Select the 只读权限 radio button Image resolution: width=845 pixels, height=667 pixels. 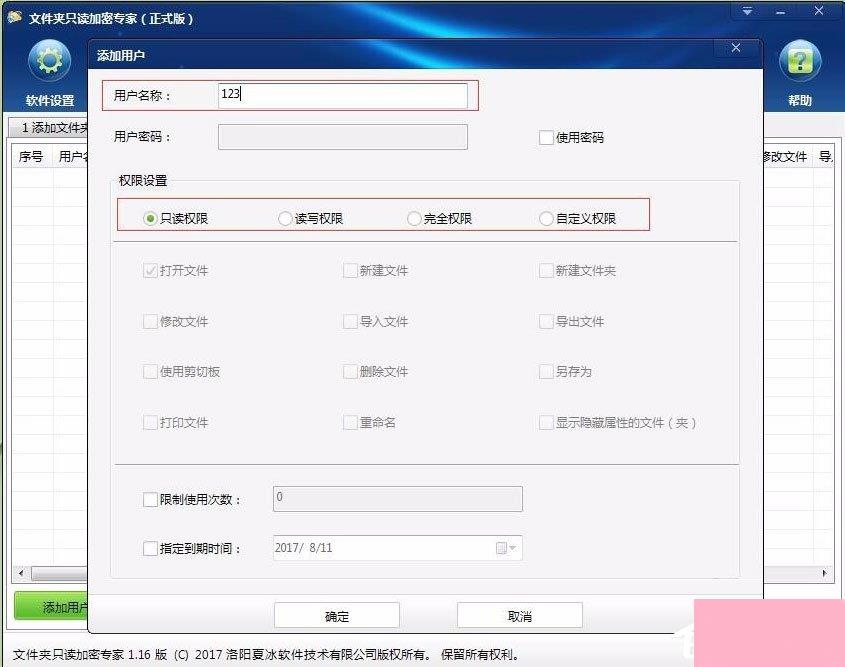[150, 219]
